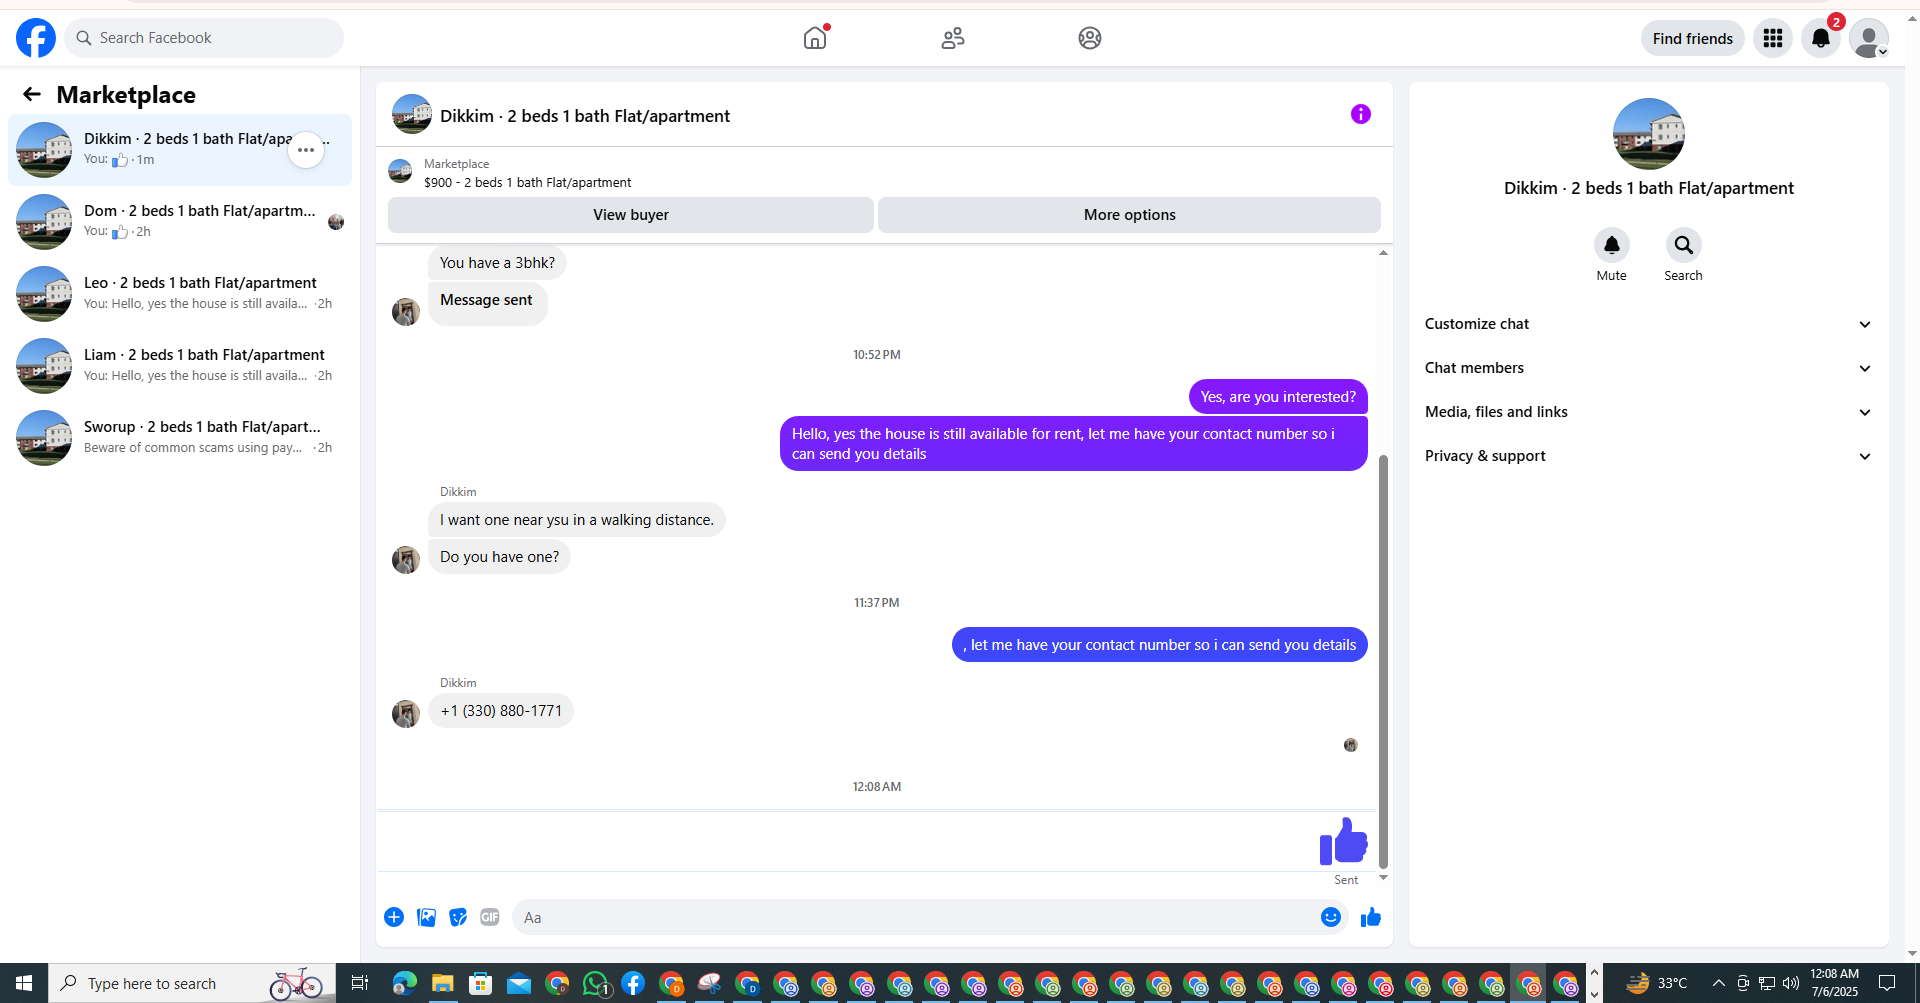Open Microsoft Store from the taskbar
The image size is (1920, 1003).
tap(481, 984)
